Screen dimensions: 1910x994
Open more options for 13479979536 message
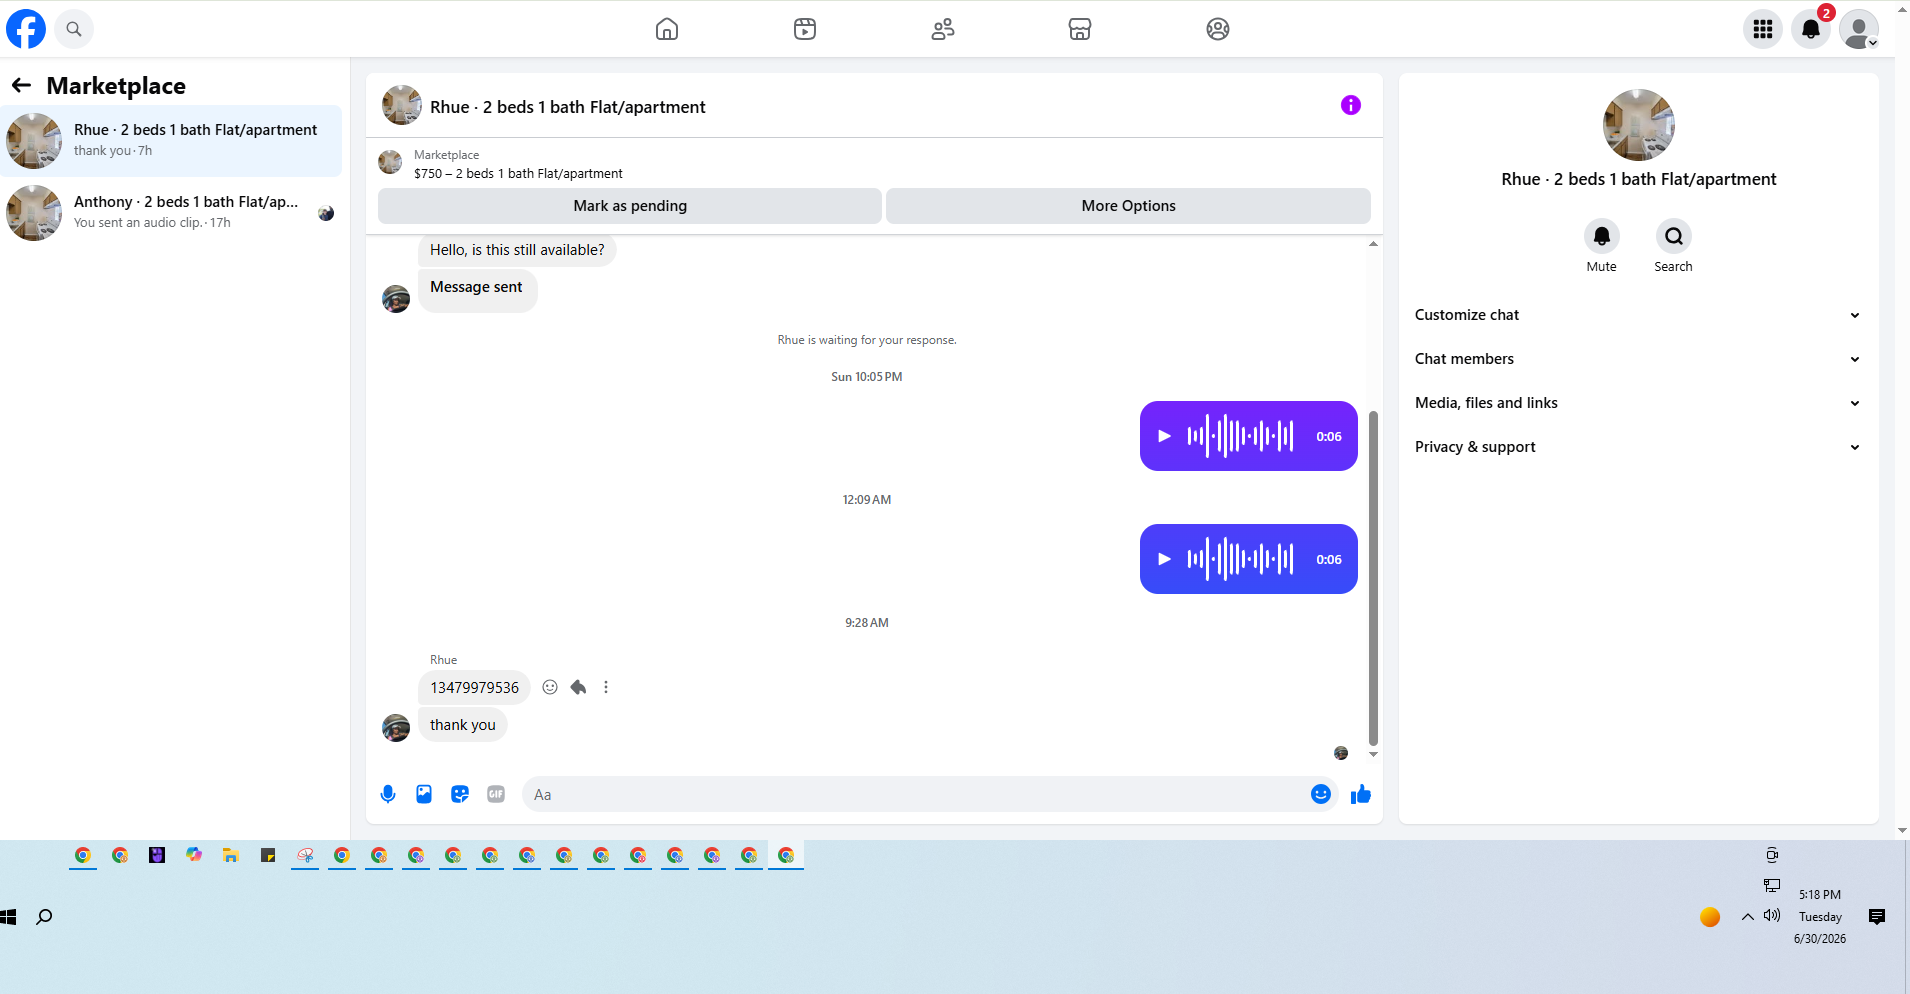[x=606, y=687]
